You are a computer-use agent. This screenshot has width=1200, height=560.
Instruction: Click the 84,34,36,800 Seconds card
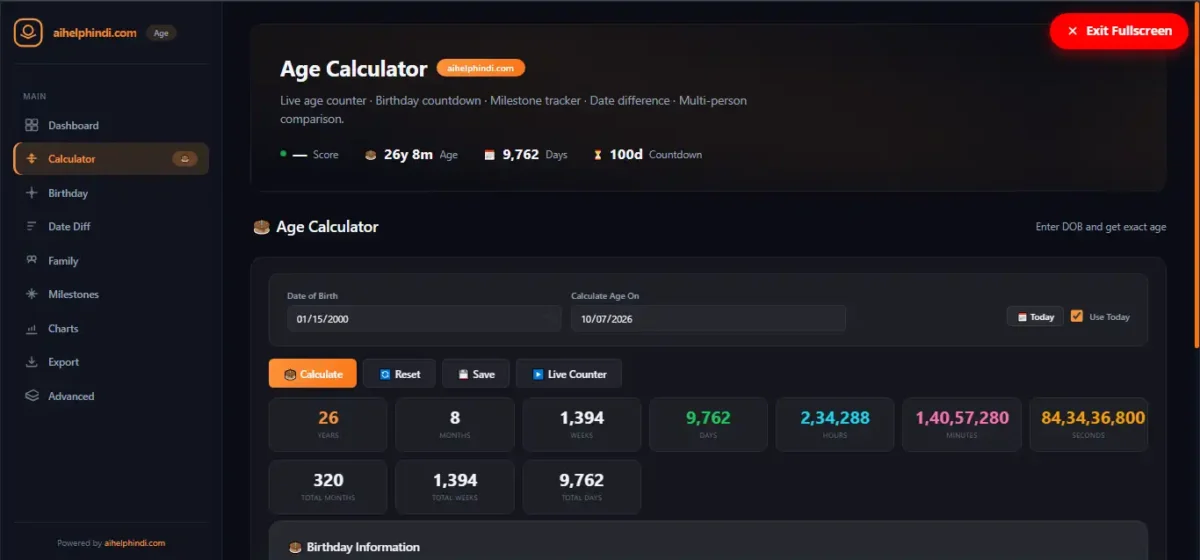coord(1089,424)
